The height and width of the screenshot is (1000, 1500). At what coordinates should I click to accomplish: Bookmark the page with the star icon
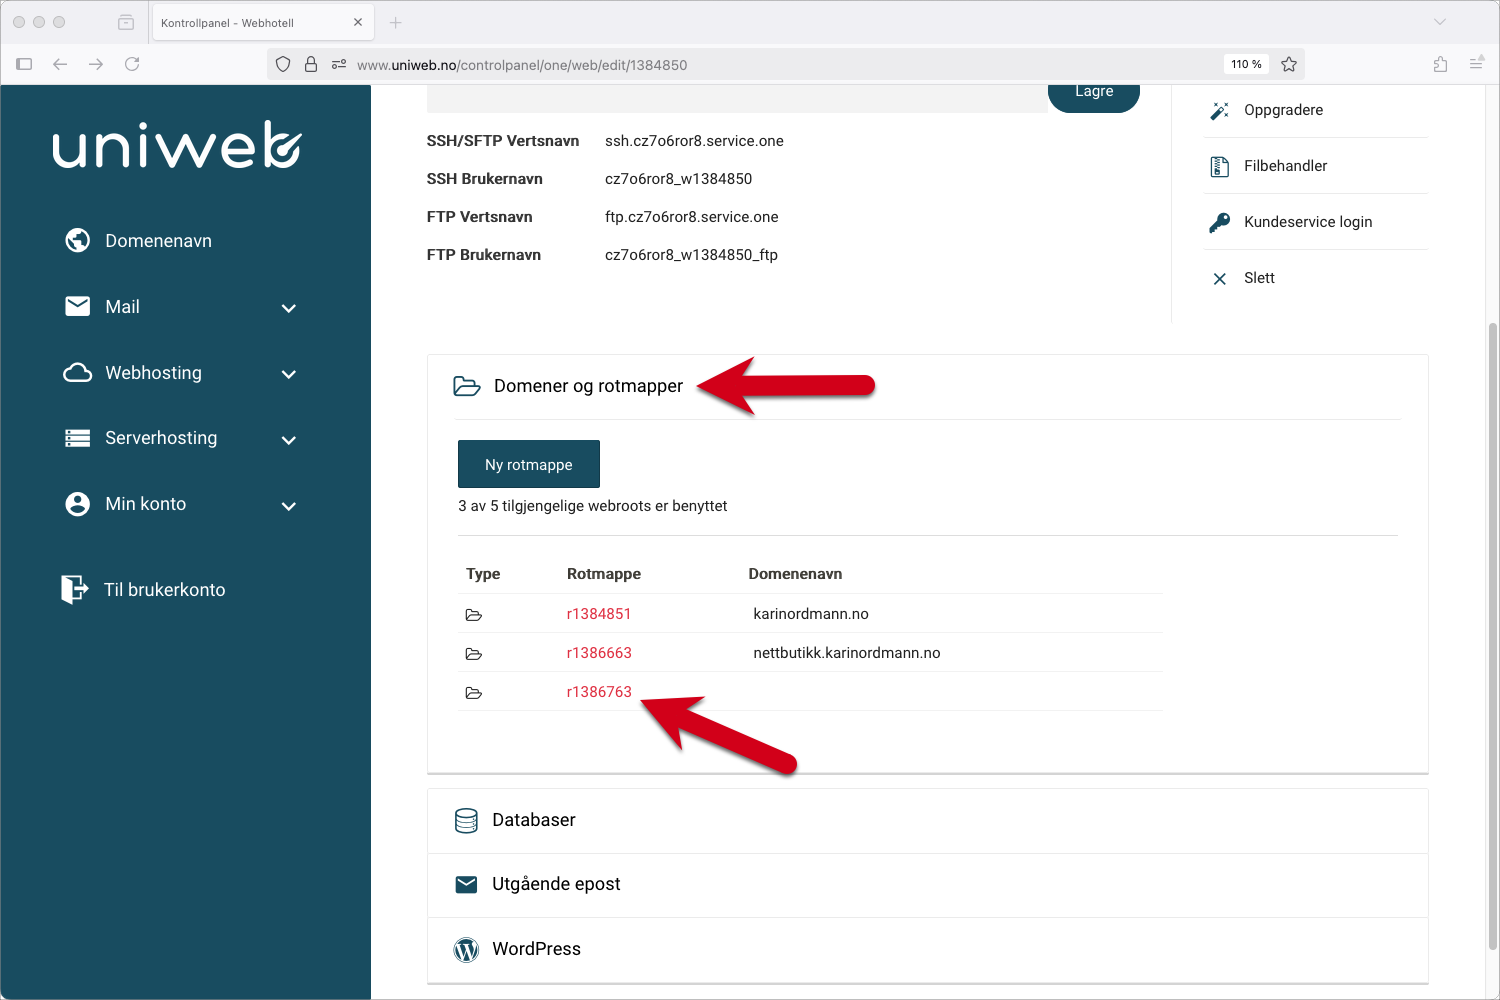tap(1289, 64)
